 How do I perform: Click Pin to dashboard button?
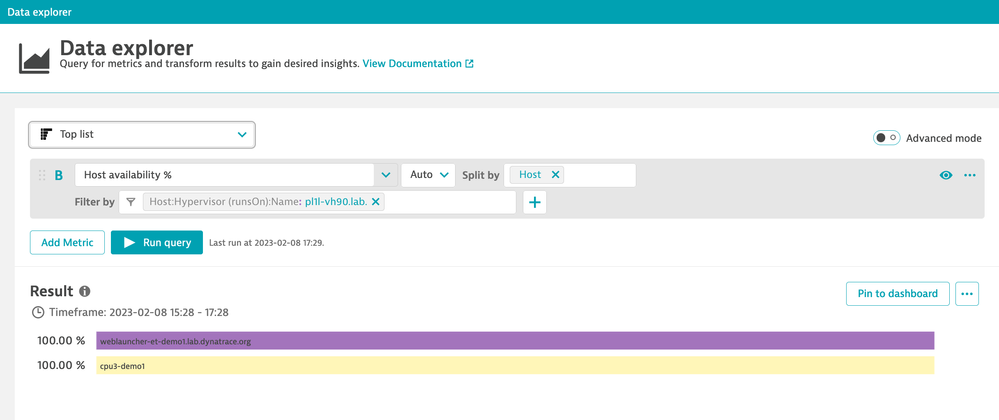click(x=897, y=293)
